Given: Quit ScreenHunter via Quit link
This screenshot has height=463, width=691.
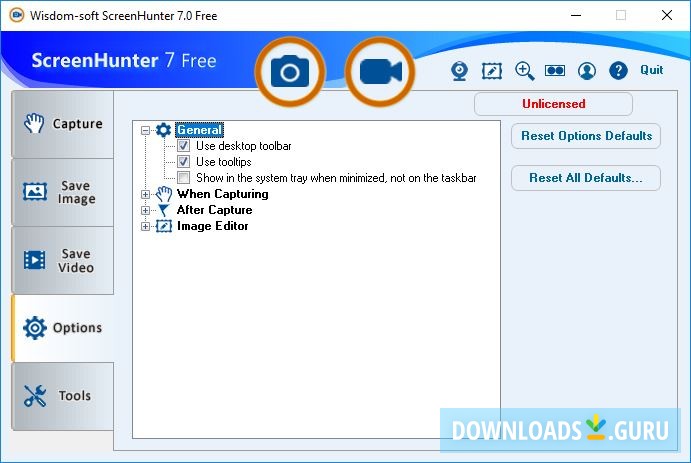Looking at the screenshot, I should click(651, 70).
